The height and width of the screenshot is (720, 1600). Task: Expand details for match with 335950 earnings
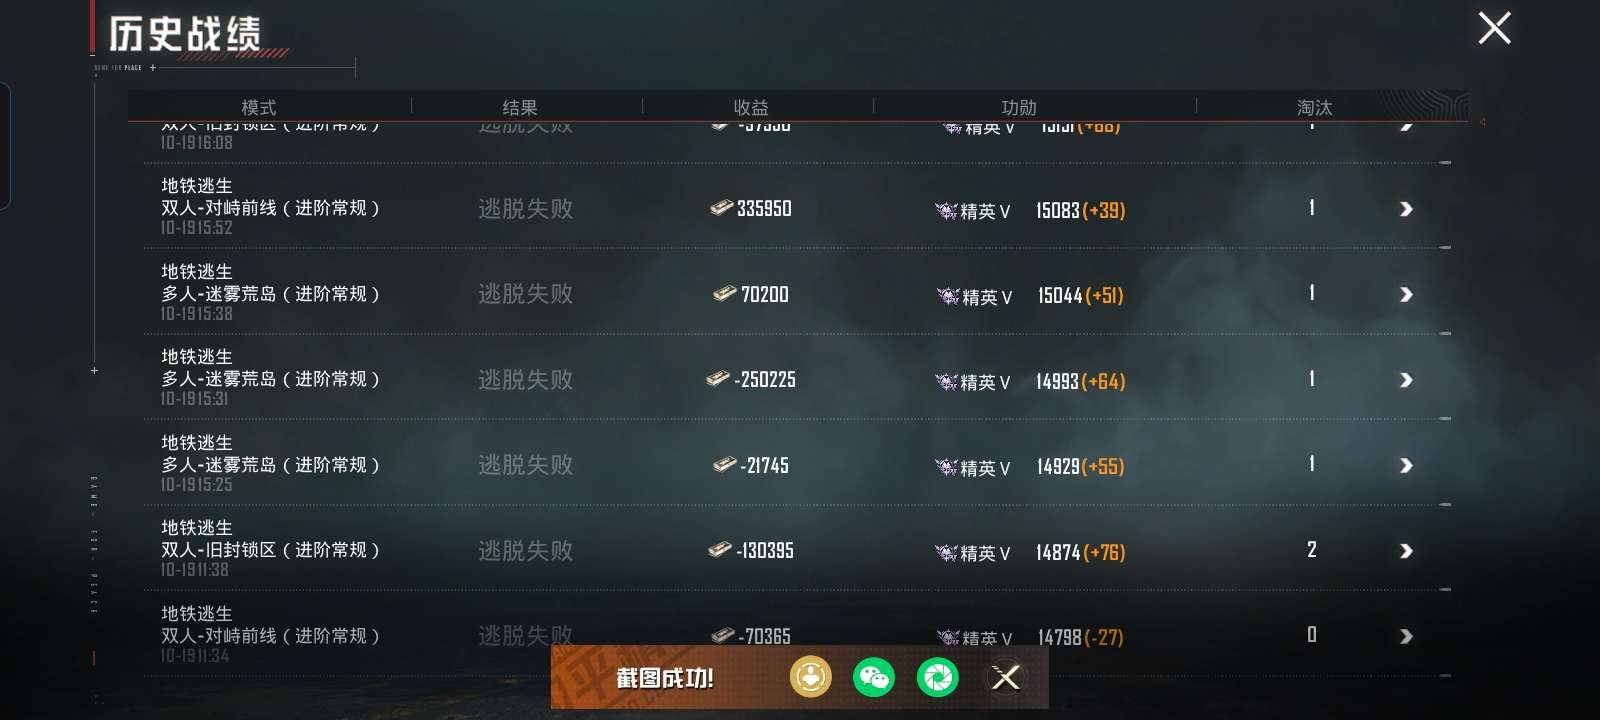1406,209
